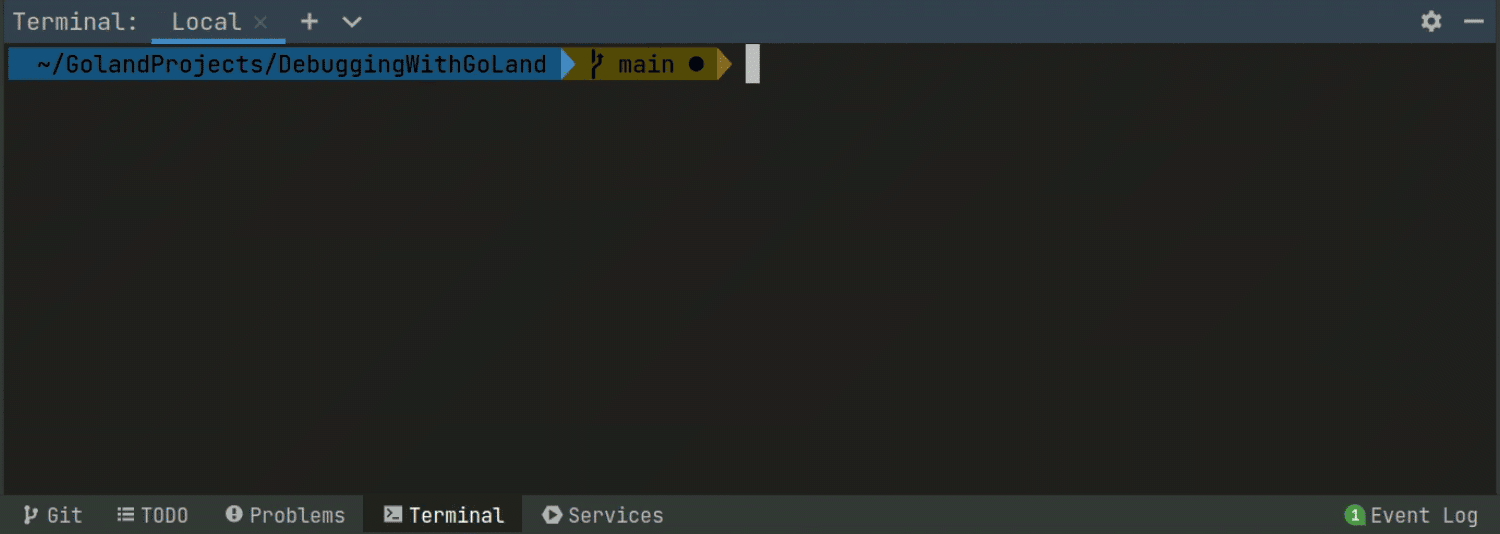Image resolution: width=1500 pixels, height=534 pixels.
Task: Click the dirty status dot after main
Action: [x=696, y=65]
